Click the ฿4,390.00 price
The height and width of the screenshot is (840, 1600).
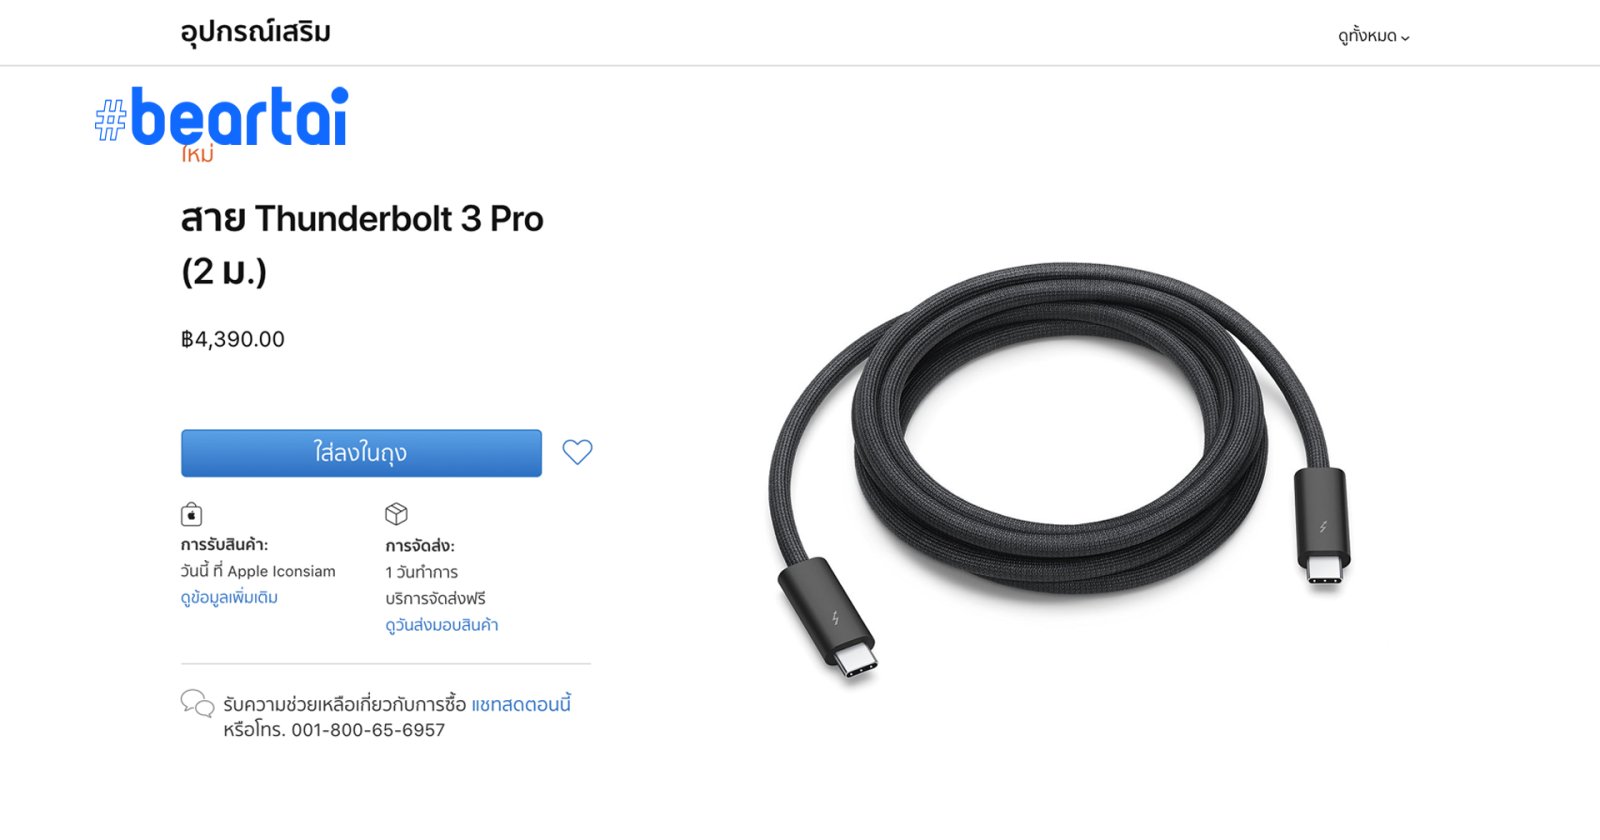(x=233, y=339)
